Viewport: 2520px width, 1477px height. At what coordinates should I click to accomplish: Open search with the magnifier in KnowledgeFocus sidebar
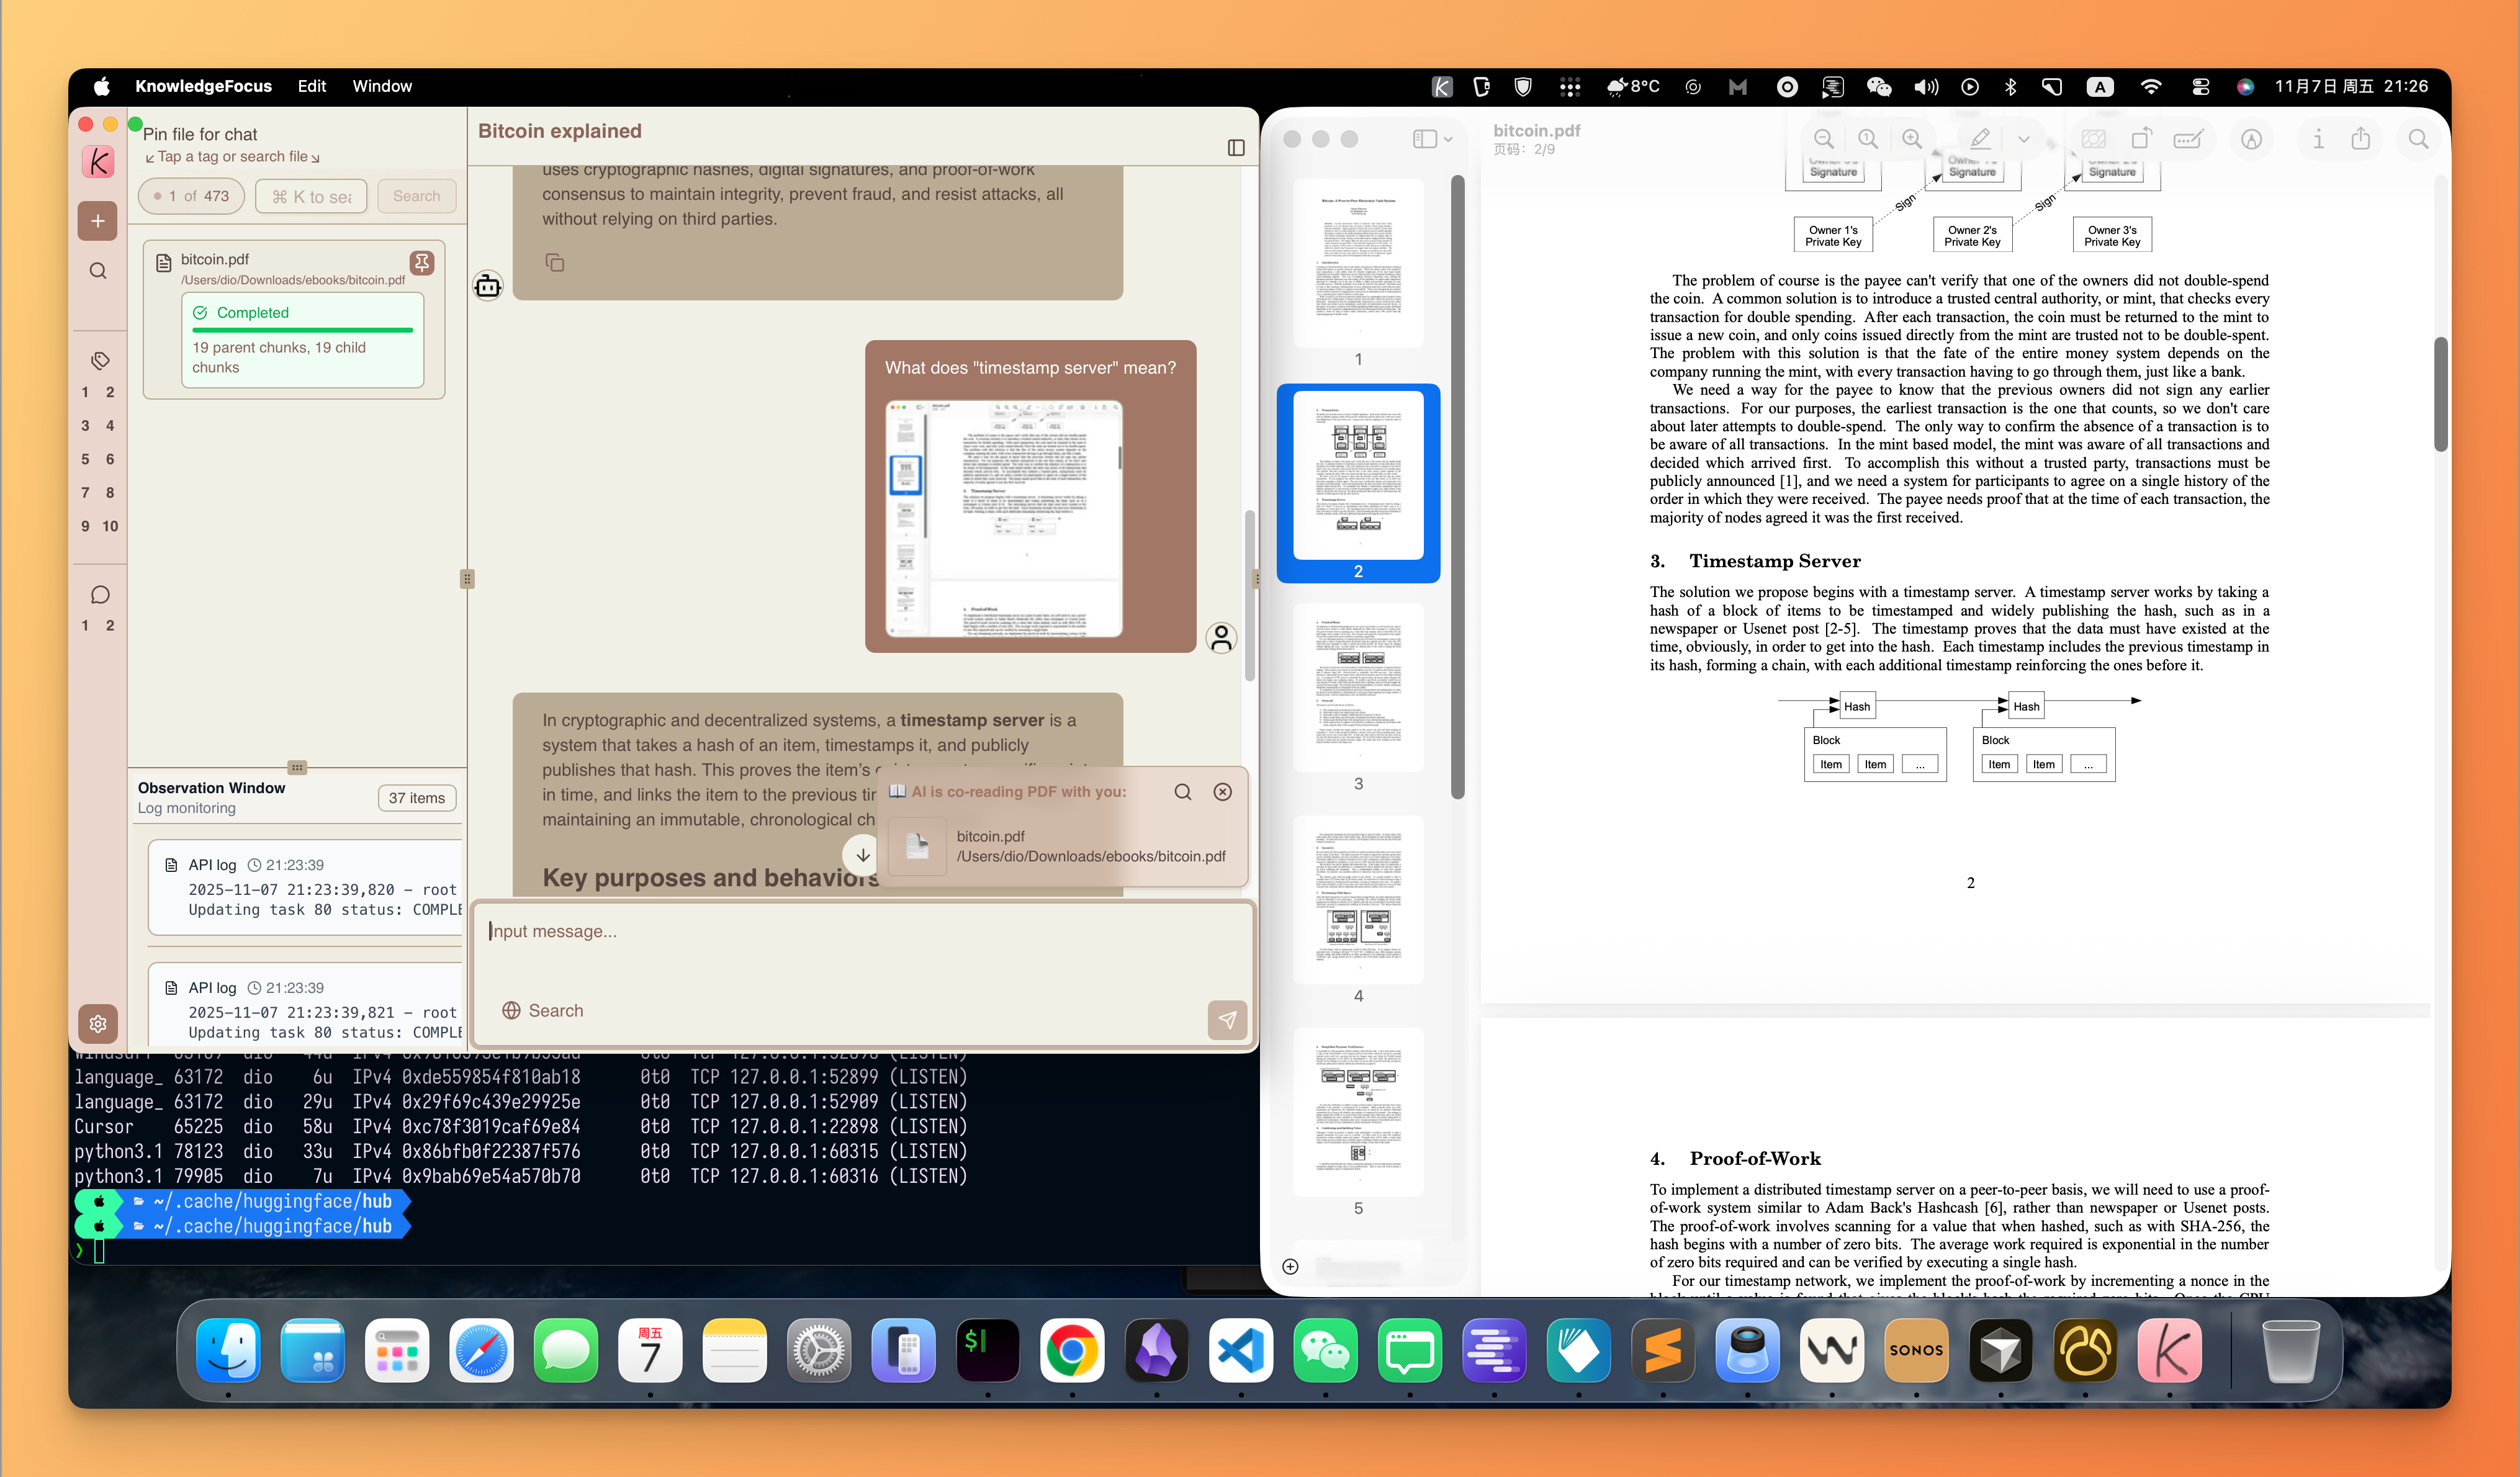click(x=98, y=270)
